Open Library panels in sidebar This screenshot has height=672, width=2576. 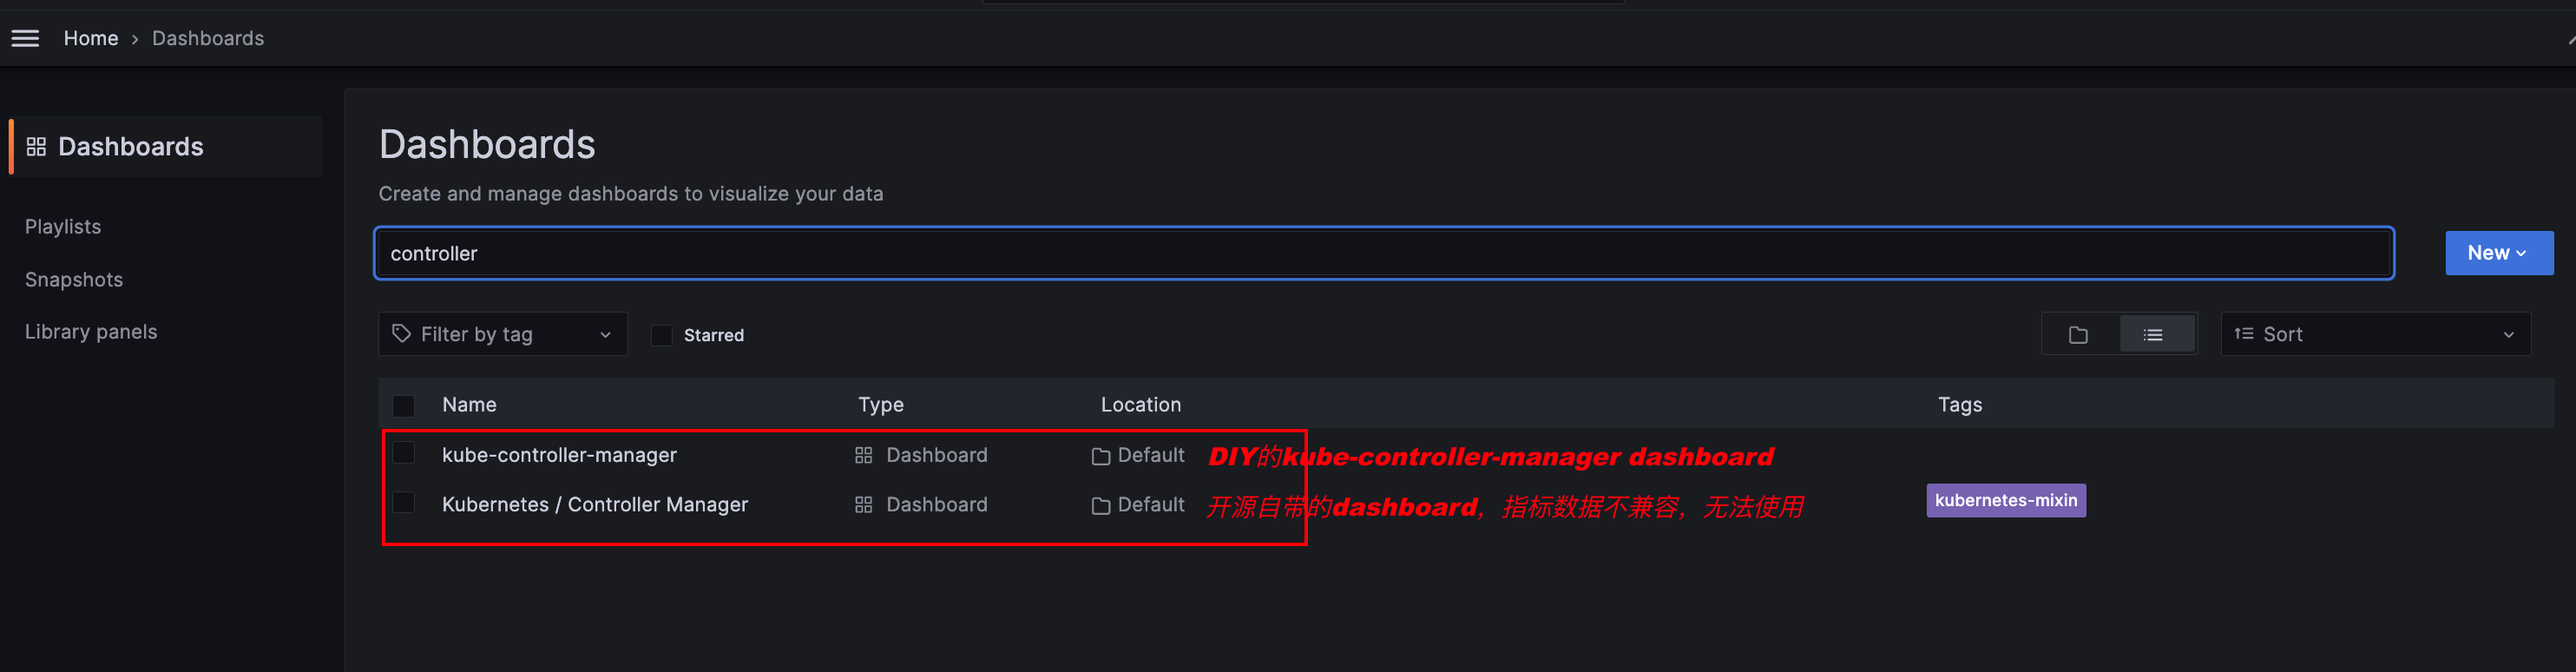[91, 332]
